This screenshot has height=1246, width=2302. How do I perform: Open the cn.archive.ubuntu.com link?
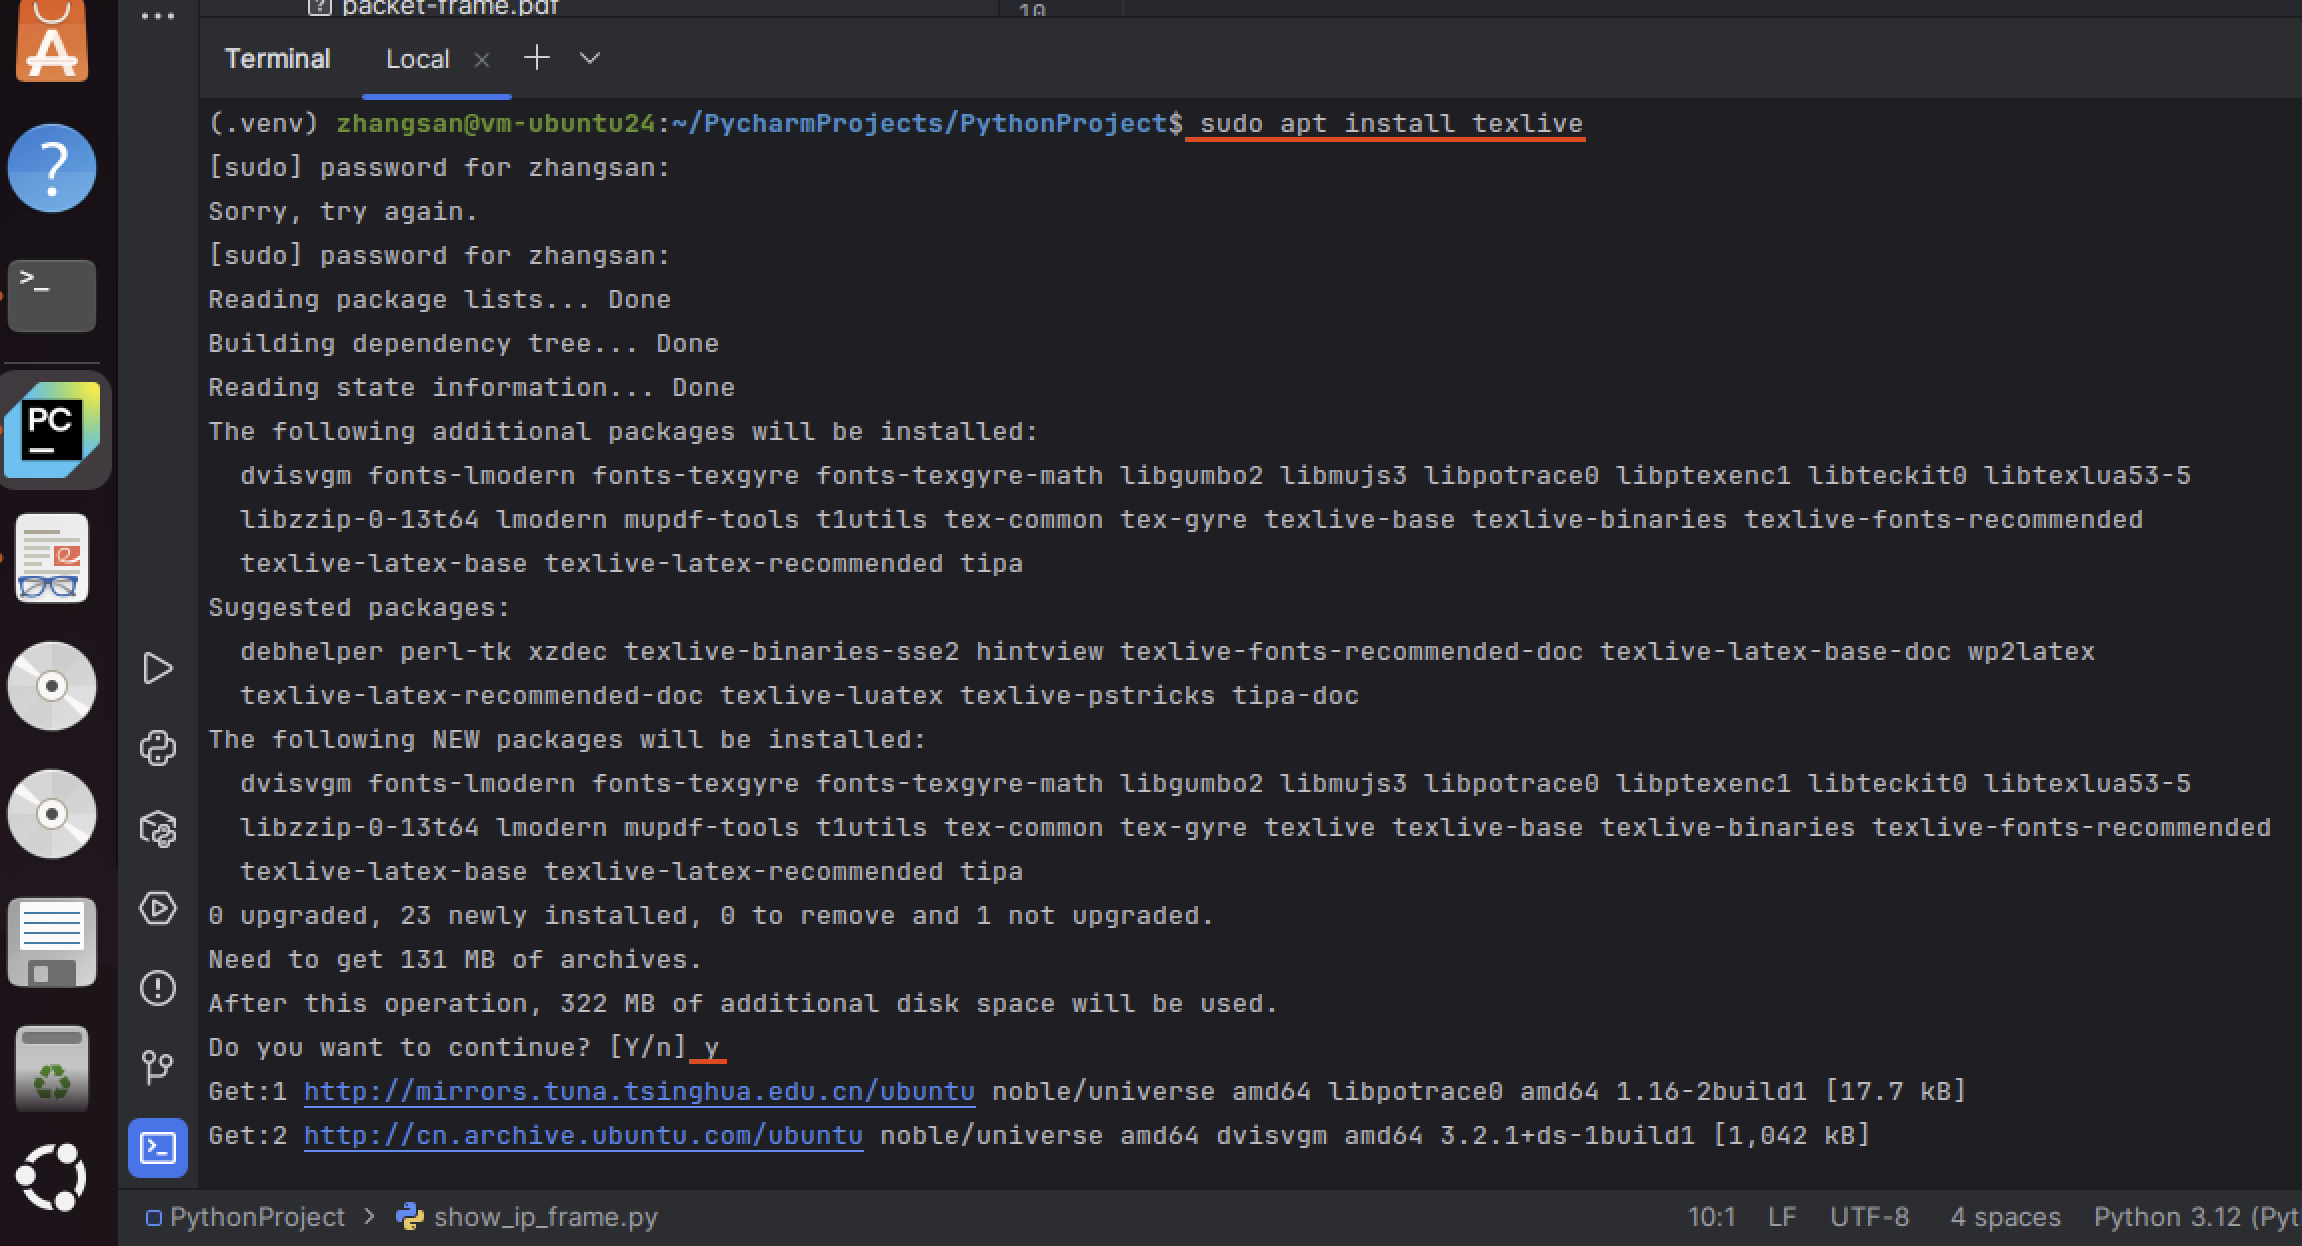583,1135
